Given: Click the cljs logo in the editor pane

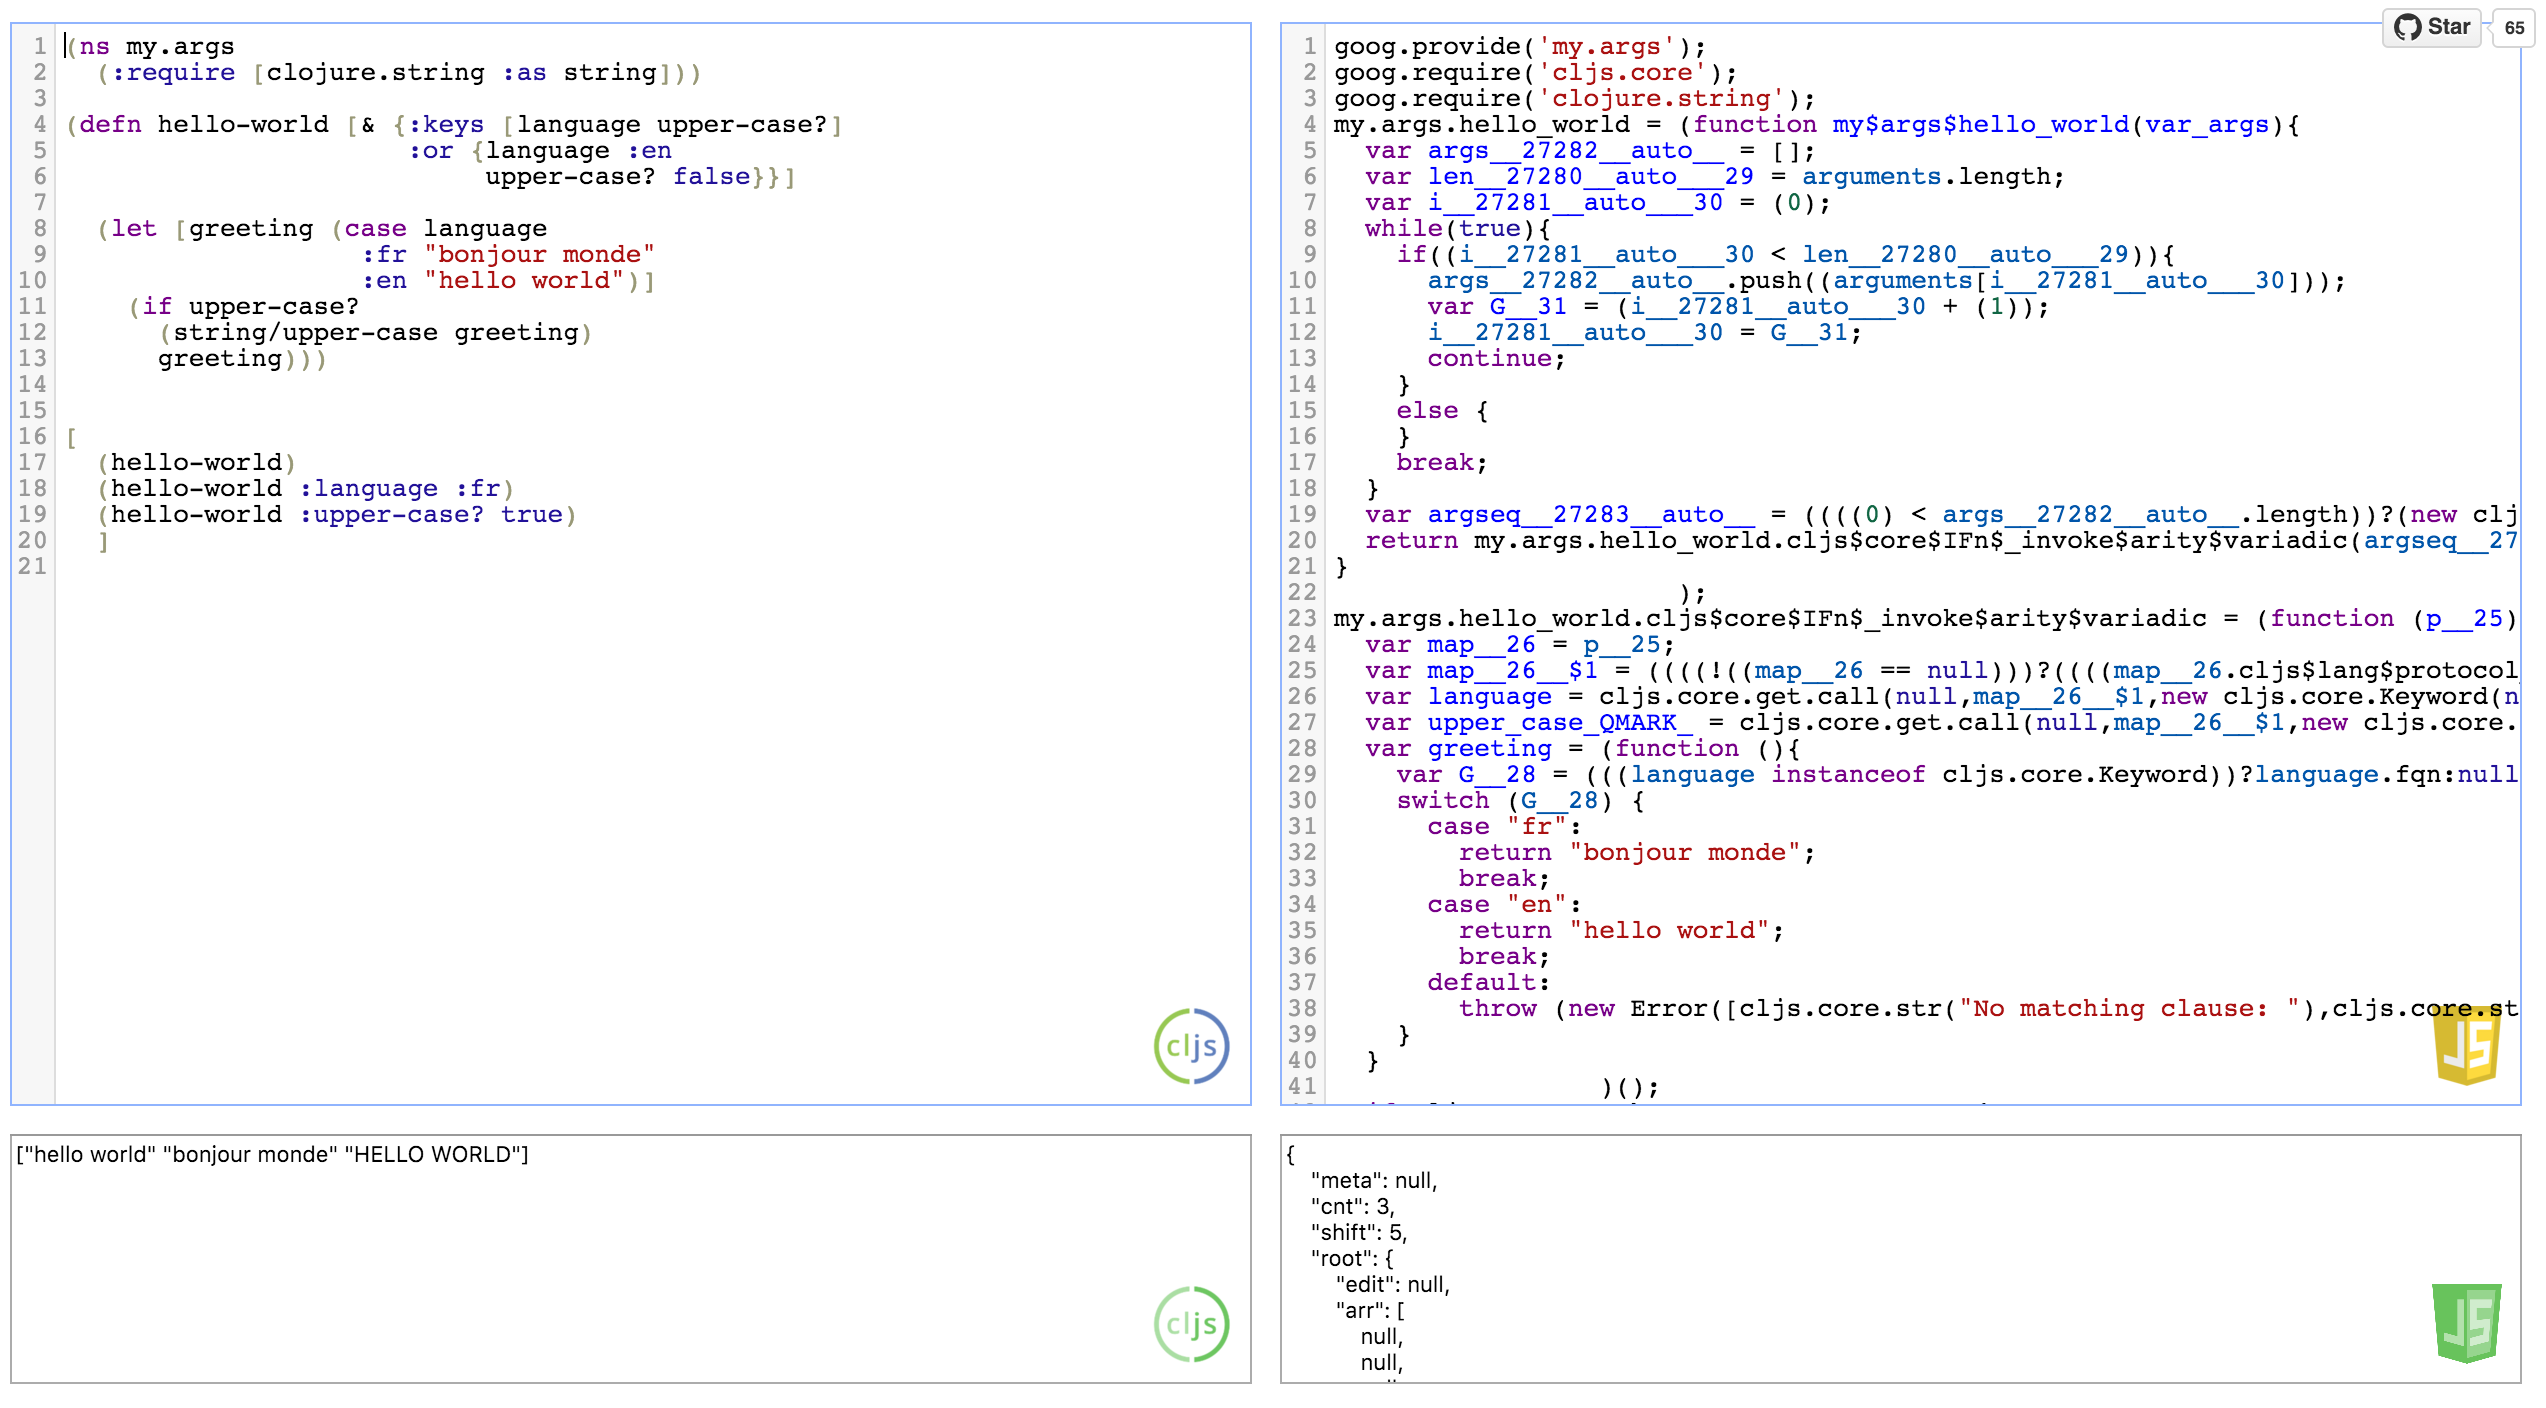Looking at the screenshot, I should pyautogui.click(x=1191, y=1046).
